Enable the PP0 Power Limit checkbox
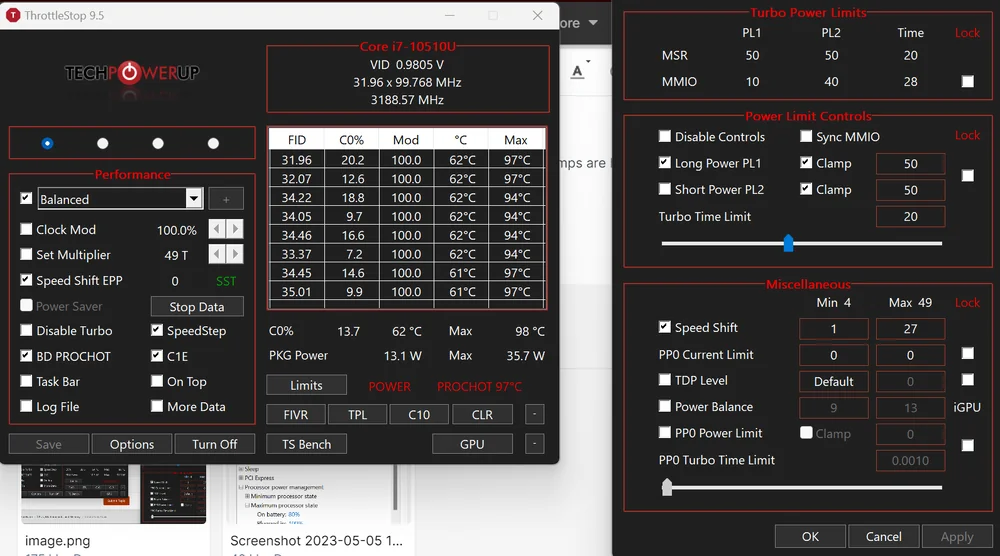The height and width of the screenshot is (556, 1000). pos(665,432)
